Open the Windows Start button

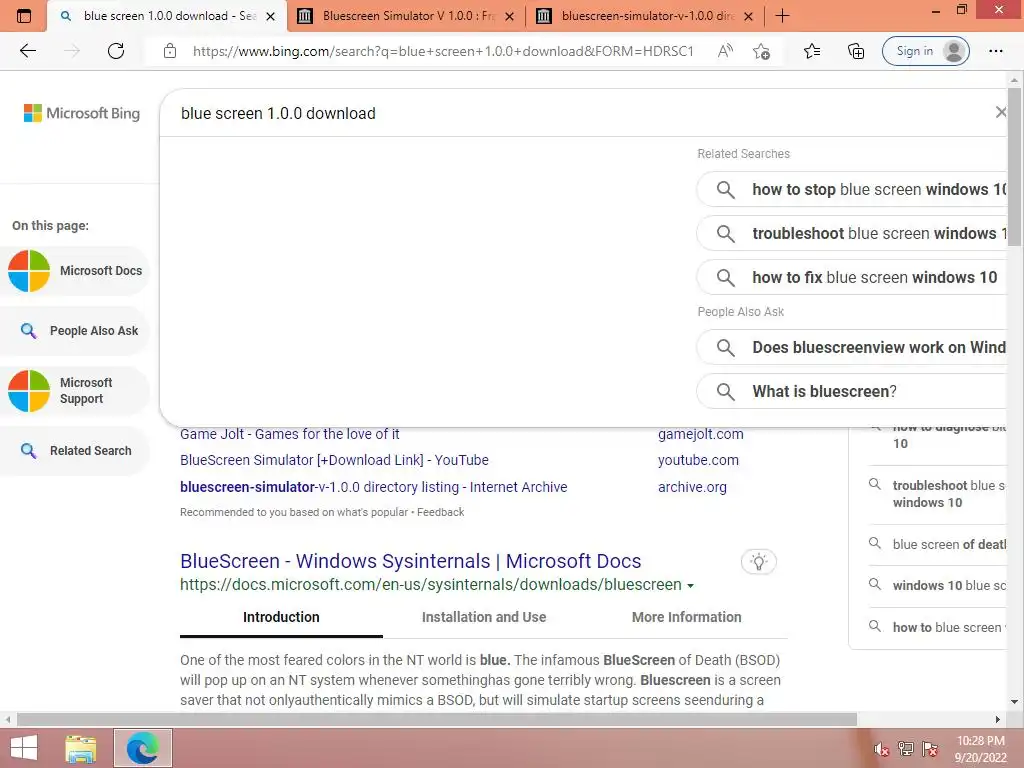[24, 748]
